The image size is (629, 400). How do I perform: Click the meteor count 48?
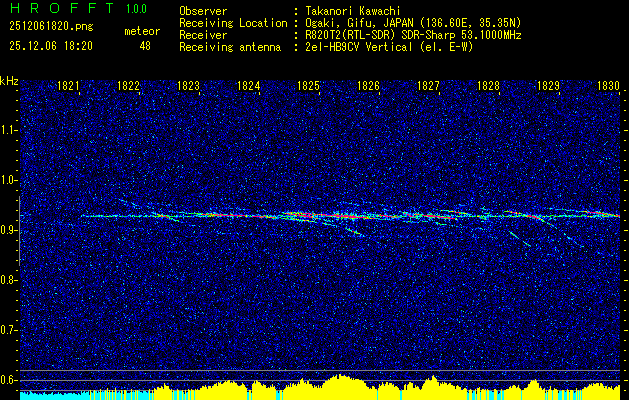(x=145, y=46)
